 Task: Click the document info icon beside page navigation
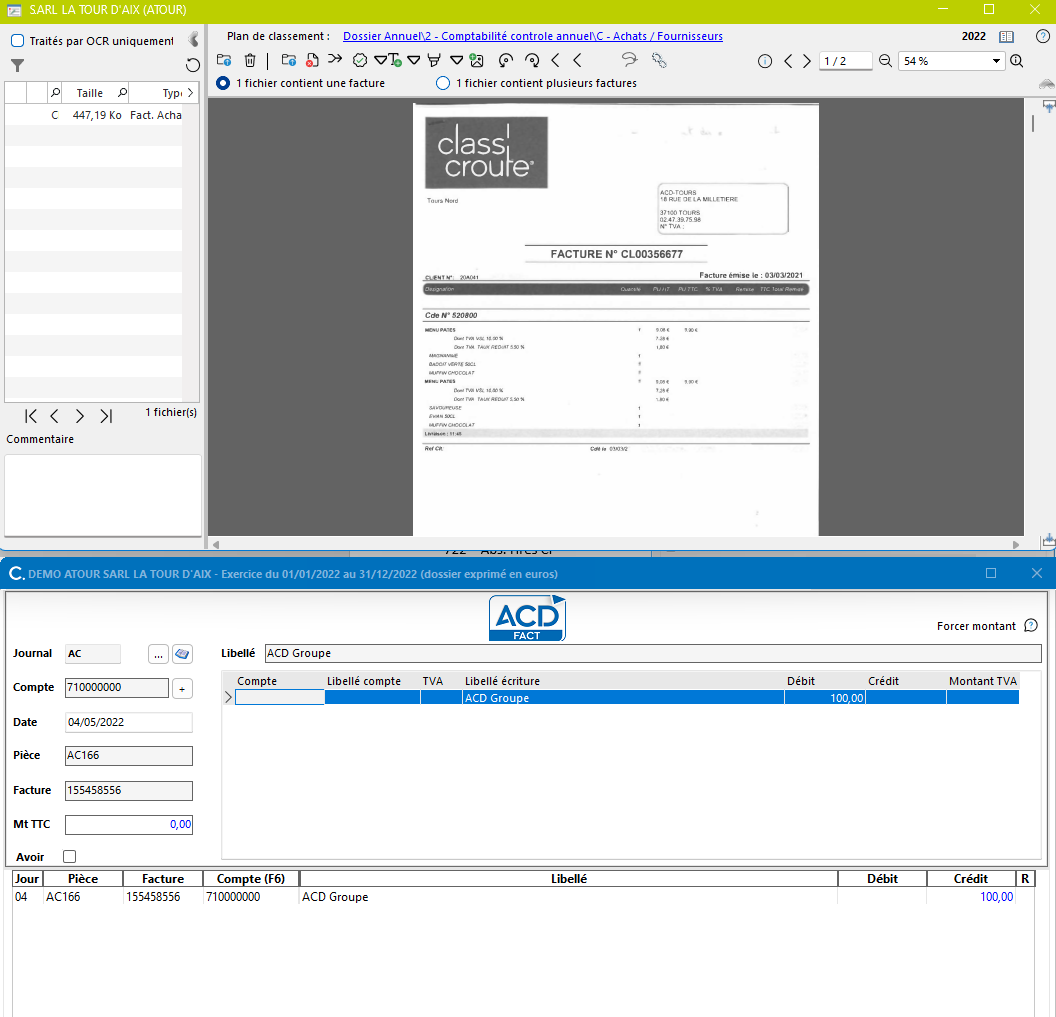765,61
